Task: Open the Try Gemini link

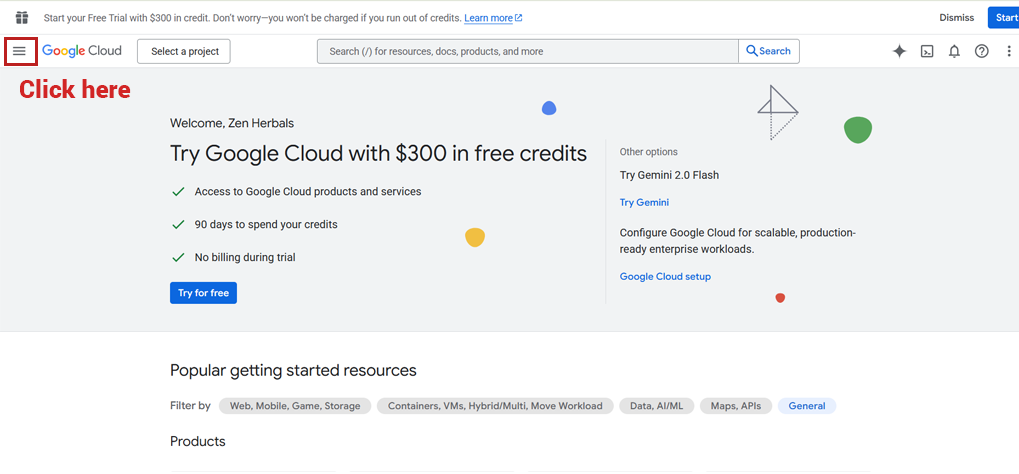Action: coord(644,203)
